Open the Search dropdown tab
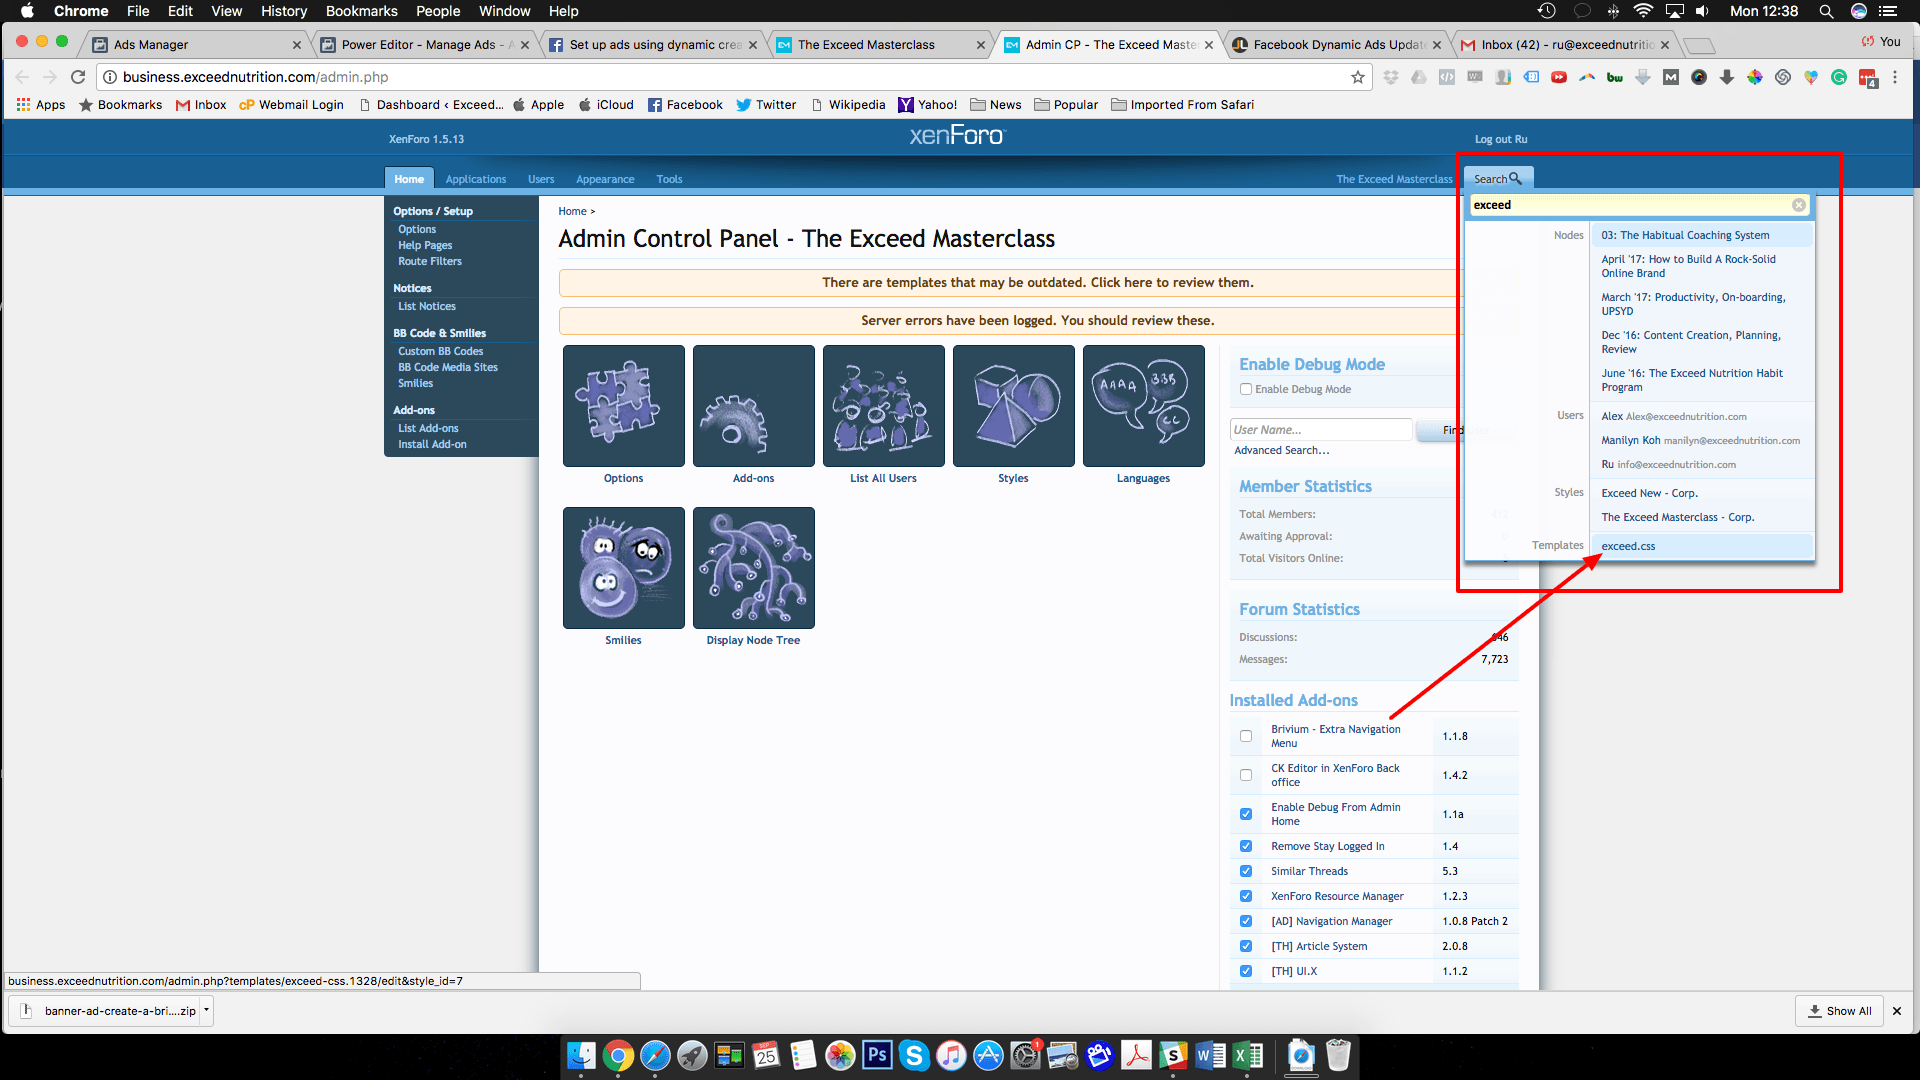The image size is (1920, 1080). click(1497, 179)
